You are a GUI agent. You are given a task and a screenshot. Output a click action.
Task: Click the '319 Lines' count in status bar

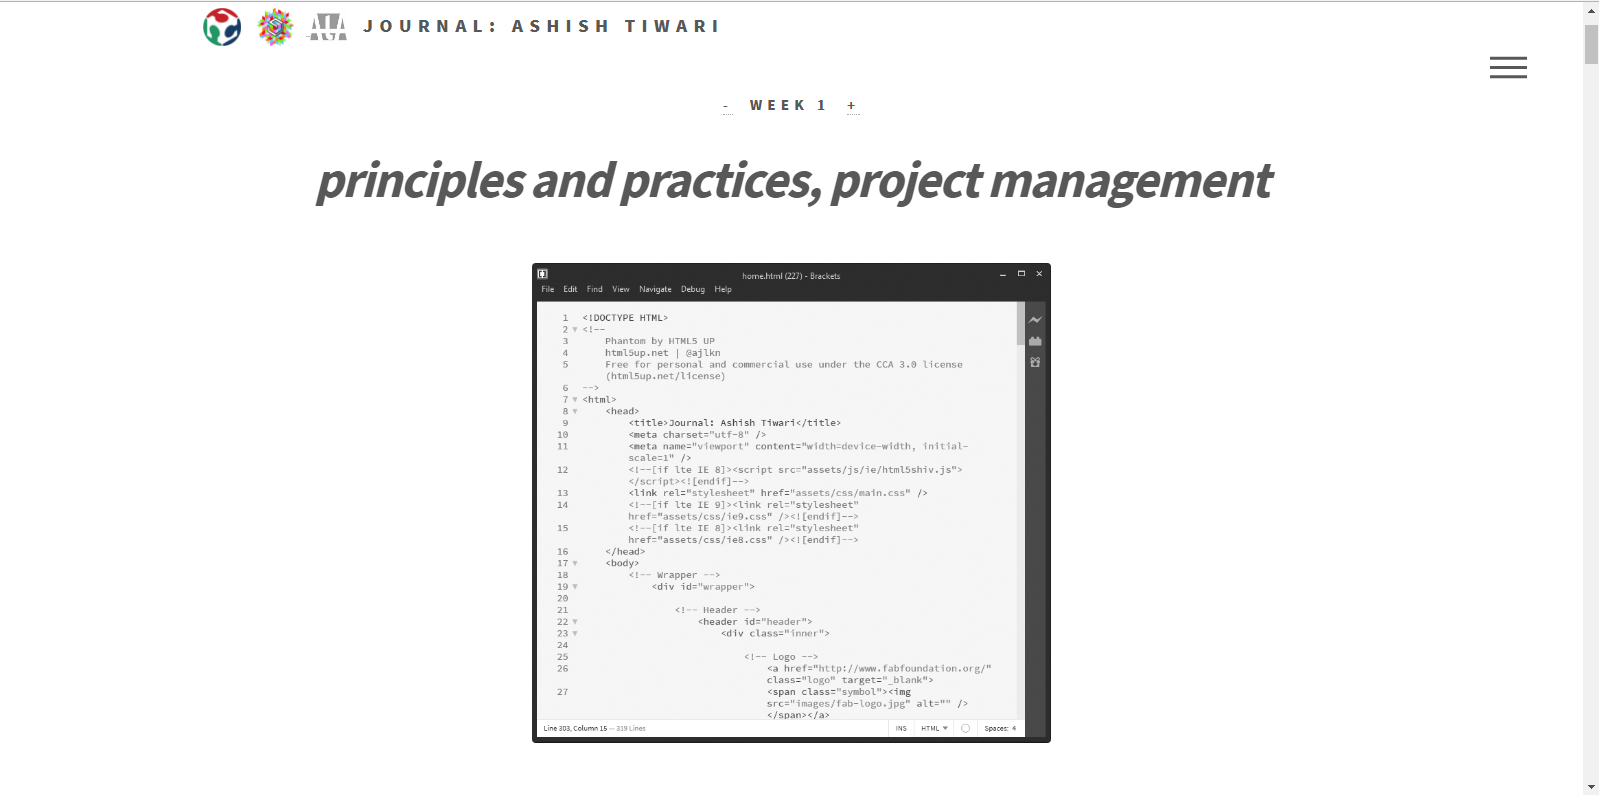point(631,728)
